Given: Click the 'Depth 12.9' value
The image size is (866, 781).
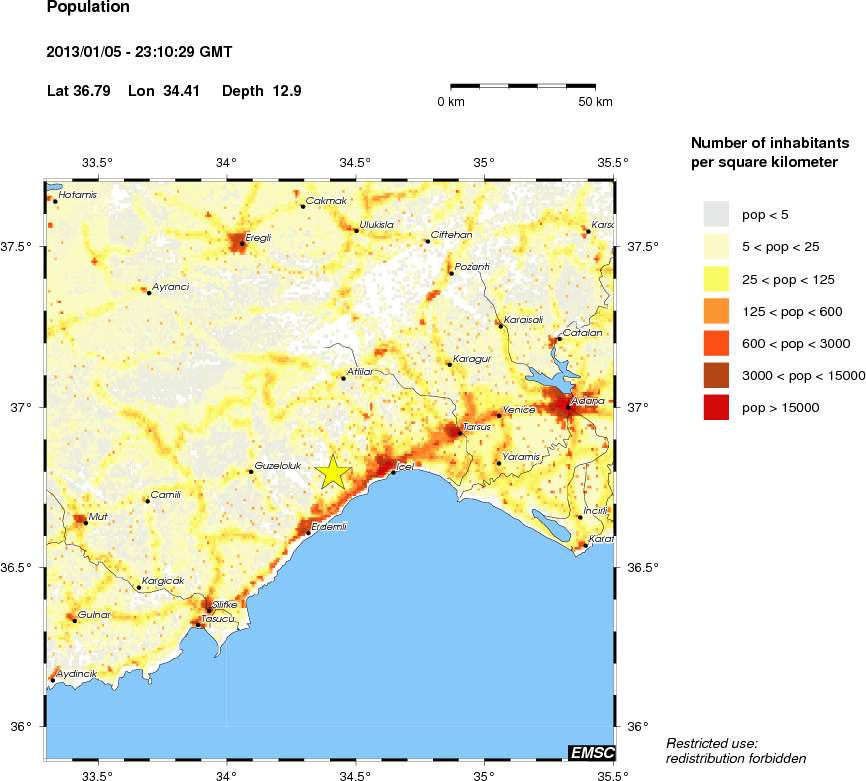Looking at the screenshot, I should pos(261,91).
